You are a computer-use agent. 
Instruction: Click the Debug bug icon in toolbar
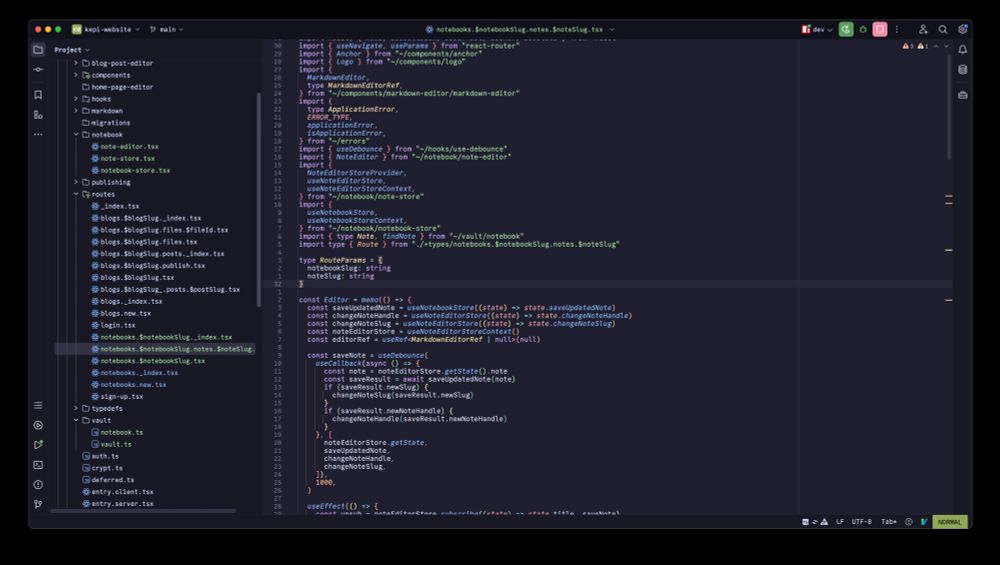click(x=863, y=29)
